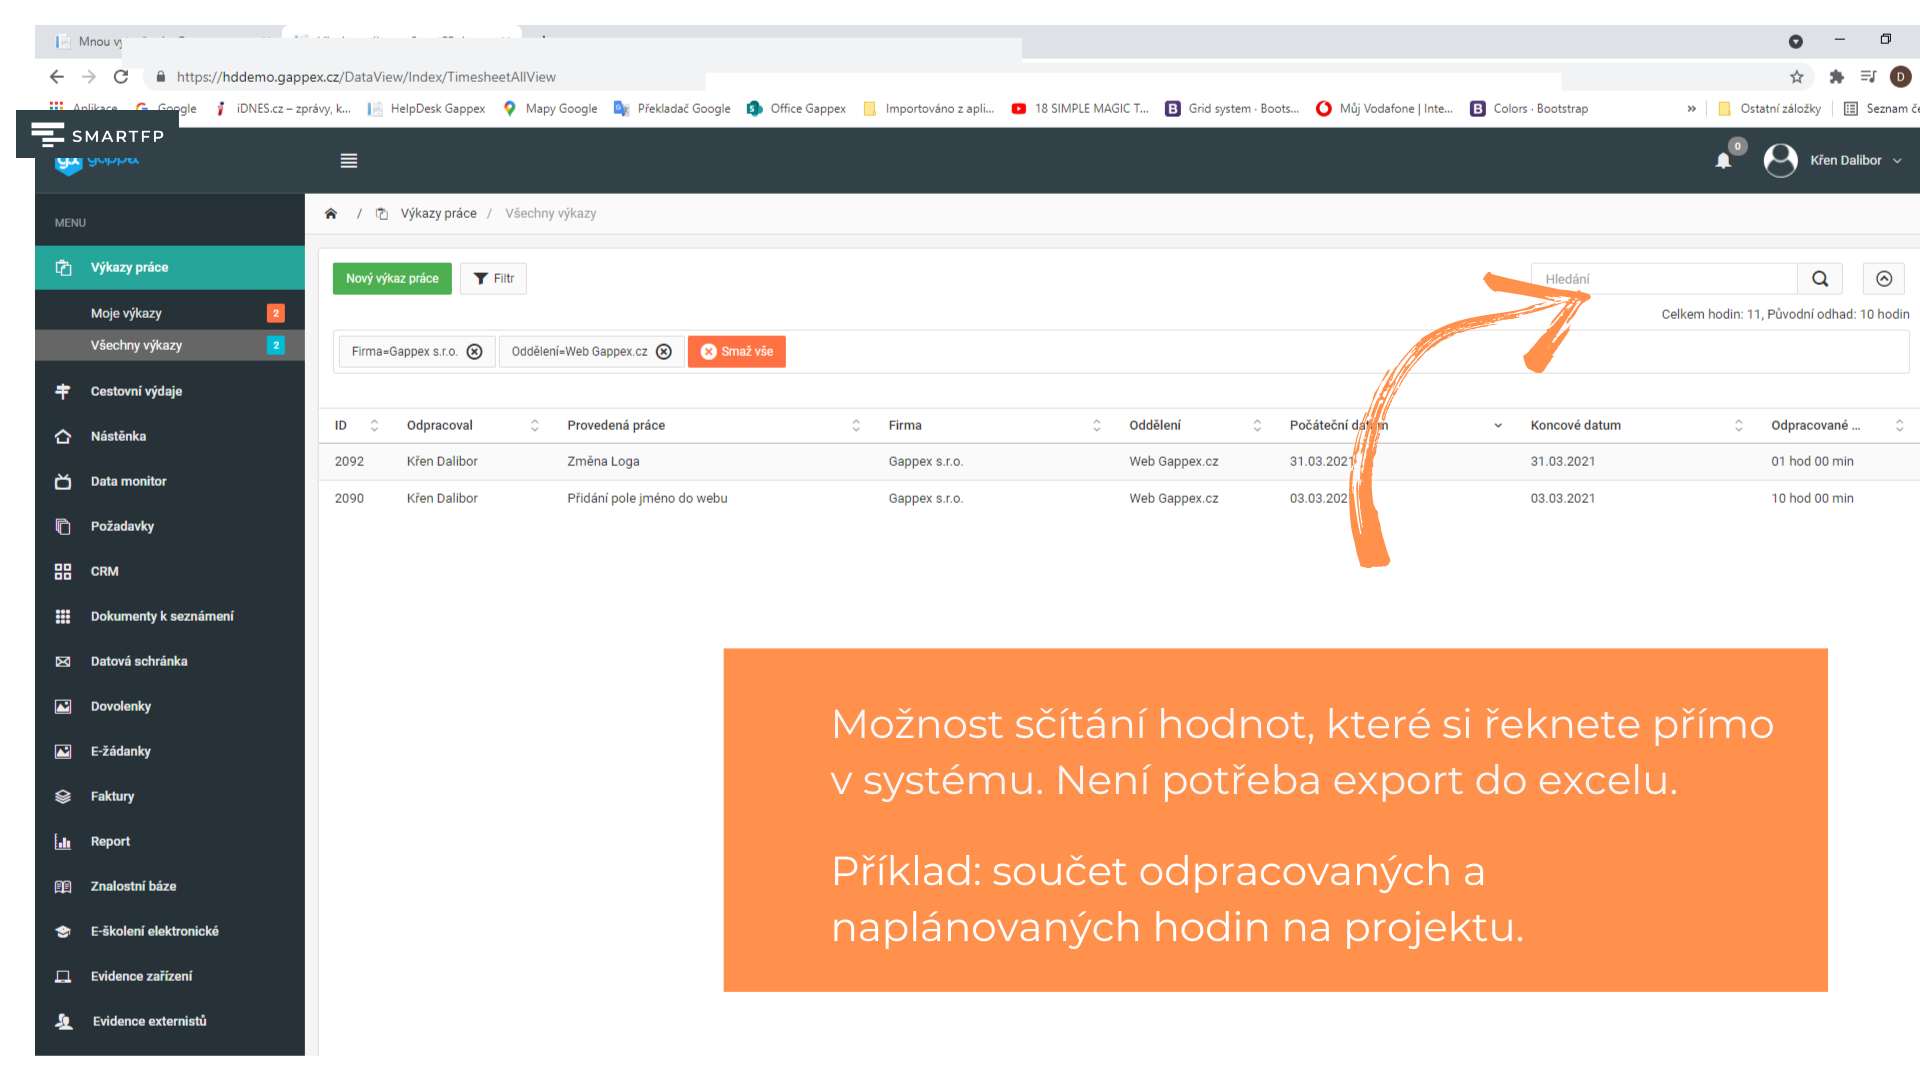Open the notifications bell icon

(x=1723, y=161)
